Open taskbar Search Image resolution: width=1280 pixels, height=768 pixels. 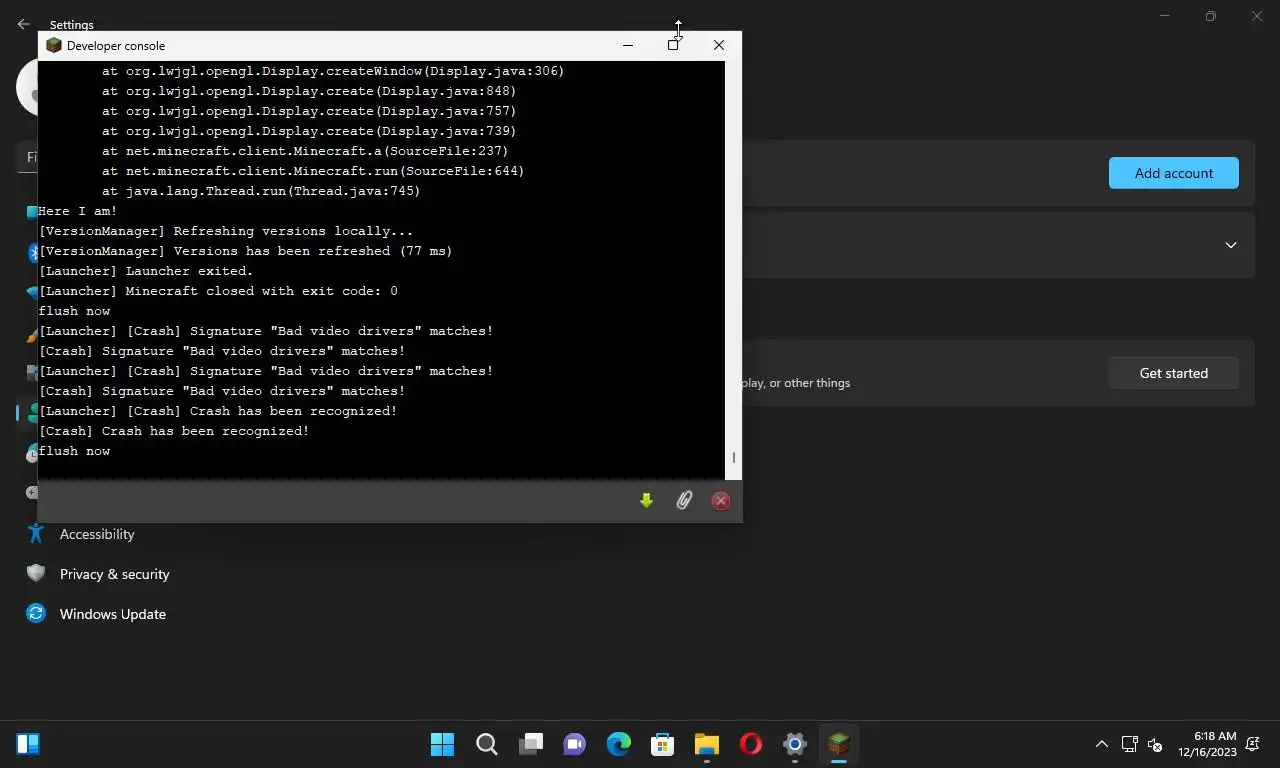[x=487, y=744]
